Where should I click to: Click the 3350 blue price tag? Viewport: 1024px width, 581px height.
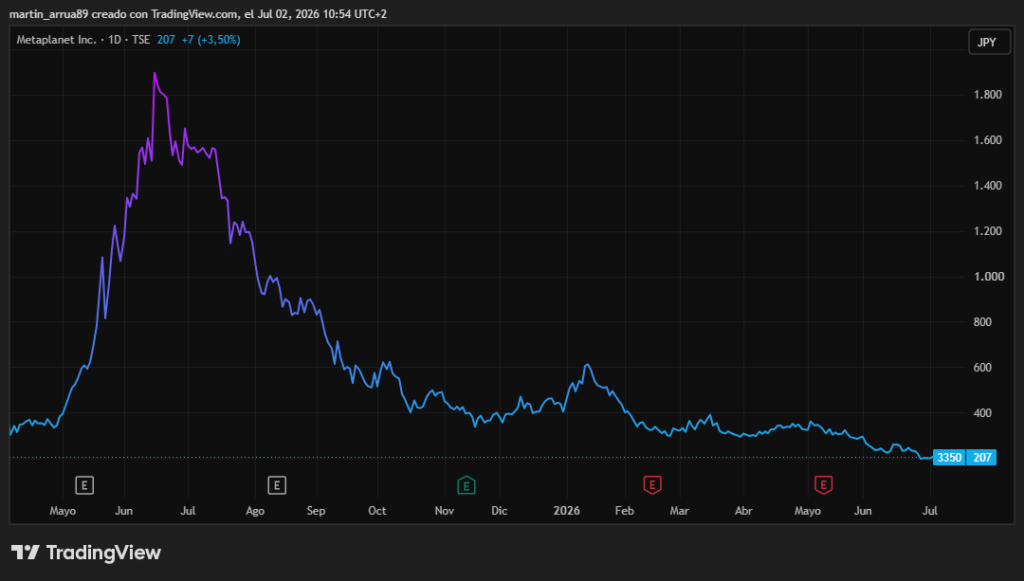949,458
